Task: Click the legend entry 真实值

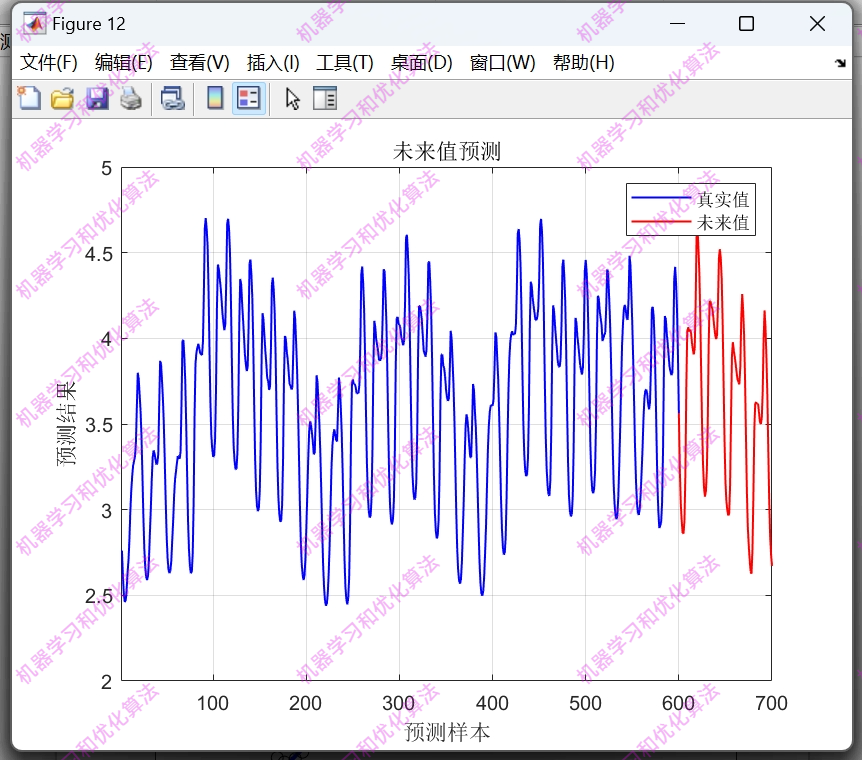Action: point(723,199)
